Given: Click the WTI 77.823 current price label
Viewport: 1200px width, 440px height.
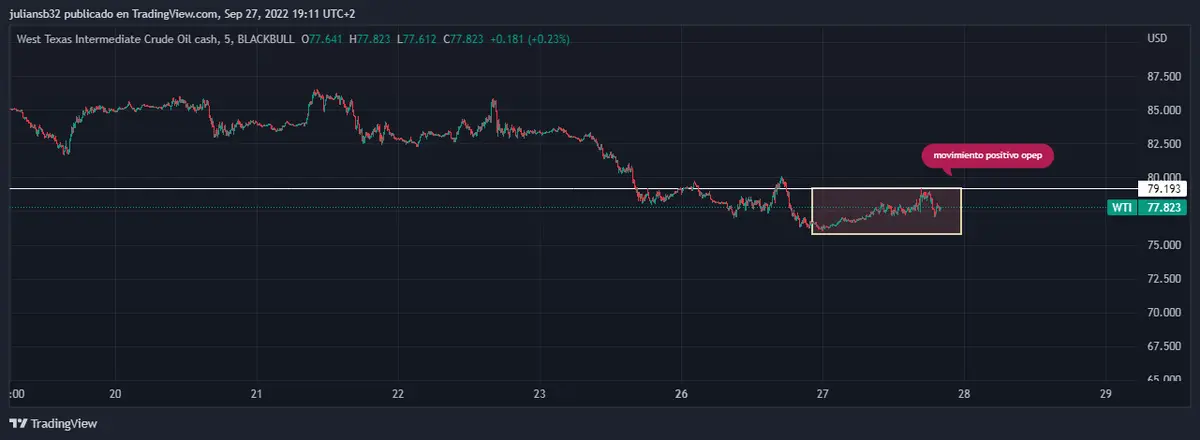Looking at the screenshot, I should pos(1148,208).
